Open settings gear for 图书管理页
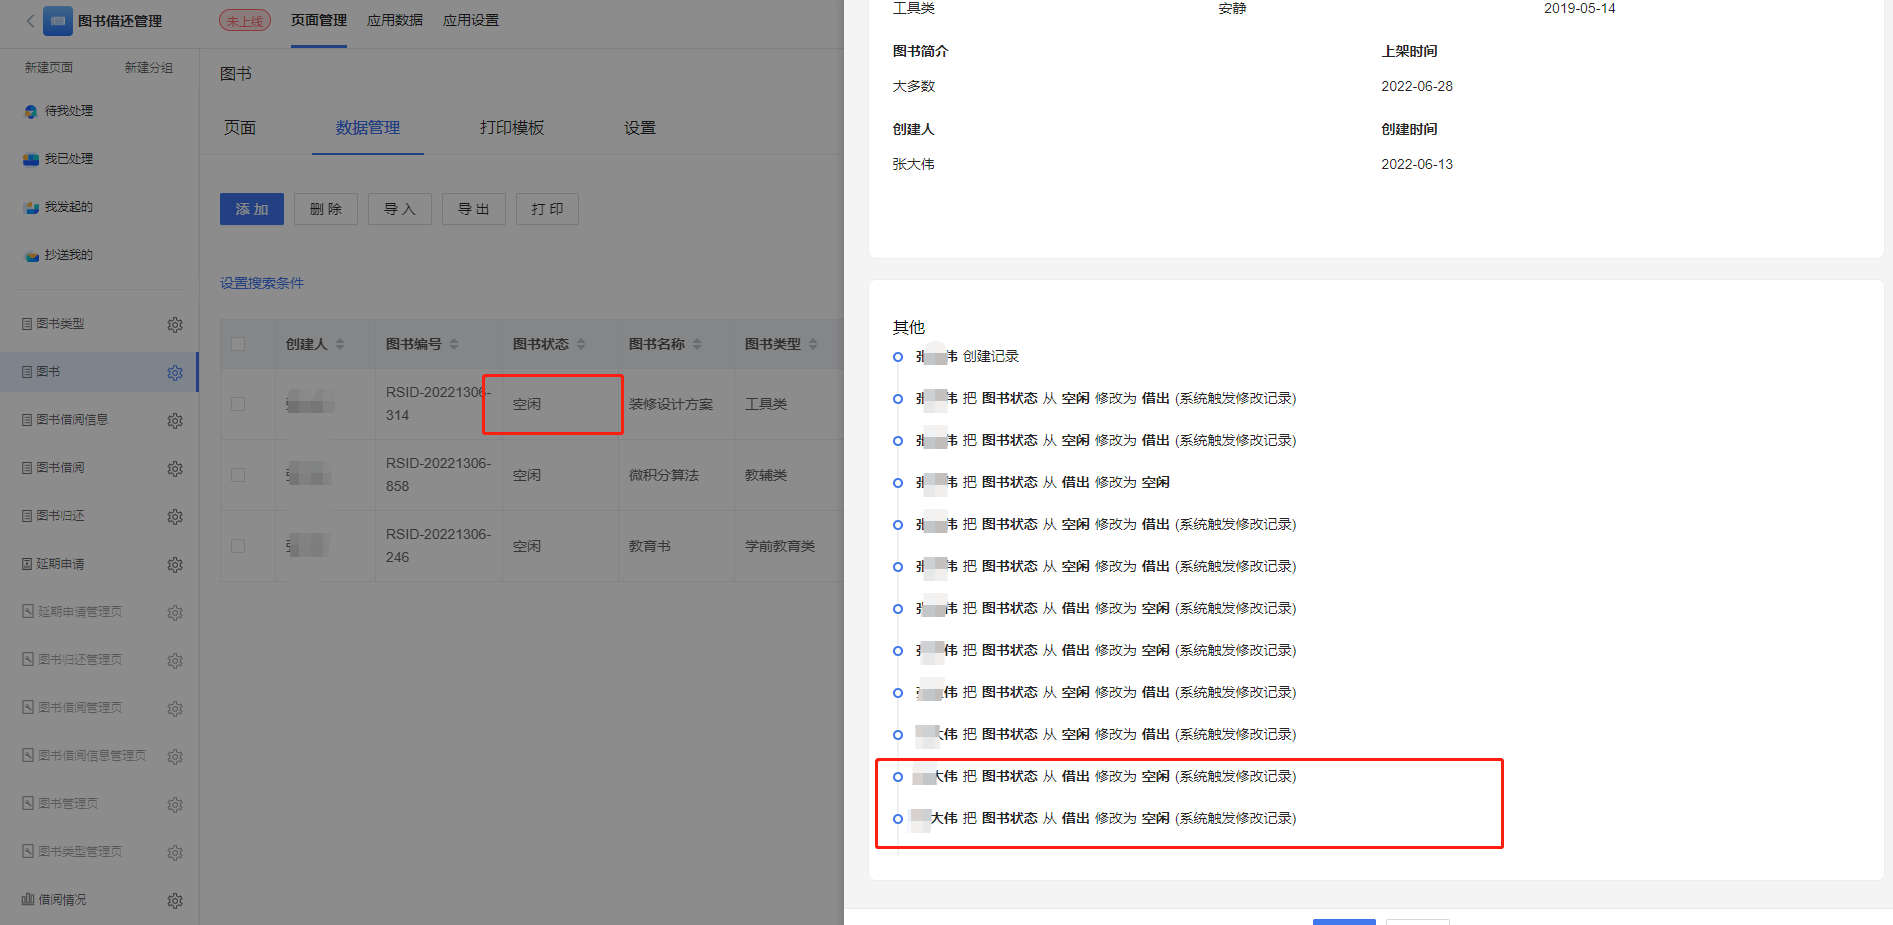Screen dimensions: 1893x925 pyautogui.click(x=175, y=804)
